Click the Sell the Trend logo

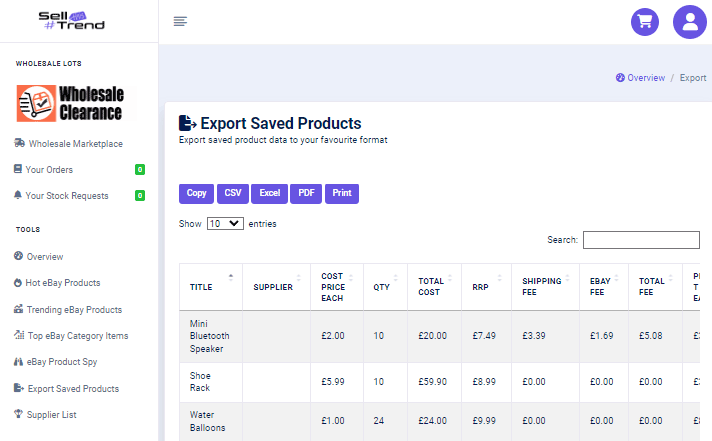(x=71, y=20)
